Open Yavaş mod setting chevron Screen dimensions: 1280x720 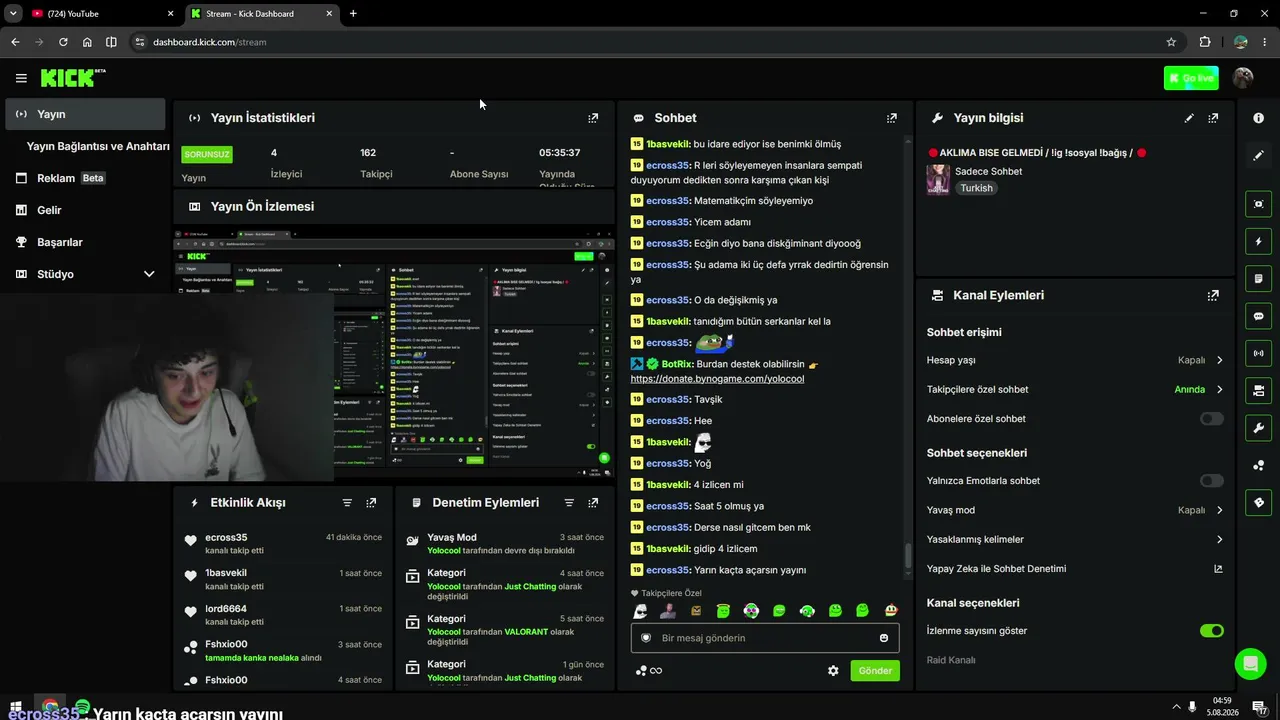1219,510
